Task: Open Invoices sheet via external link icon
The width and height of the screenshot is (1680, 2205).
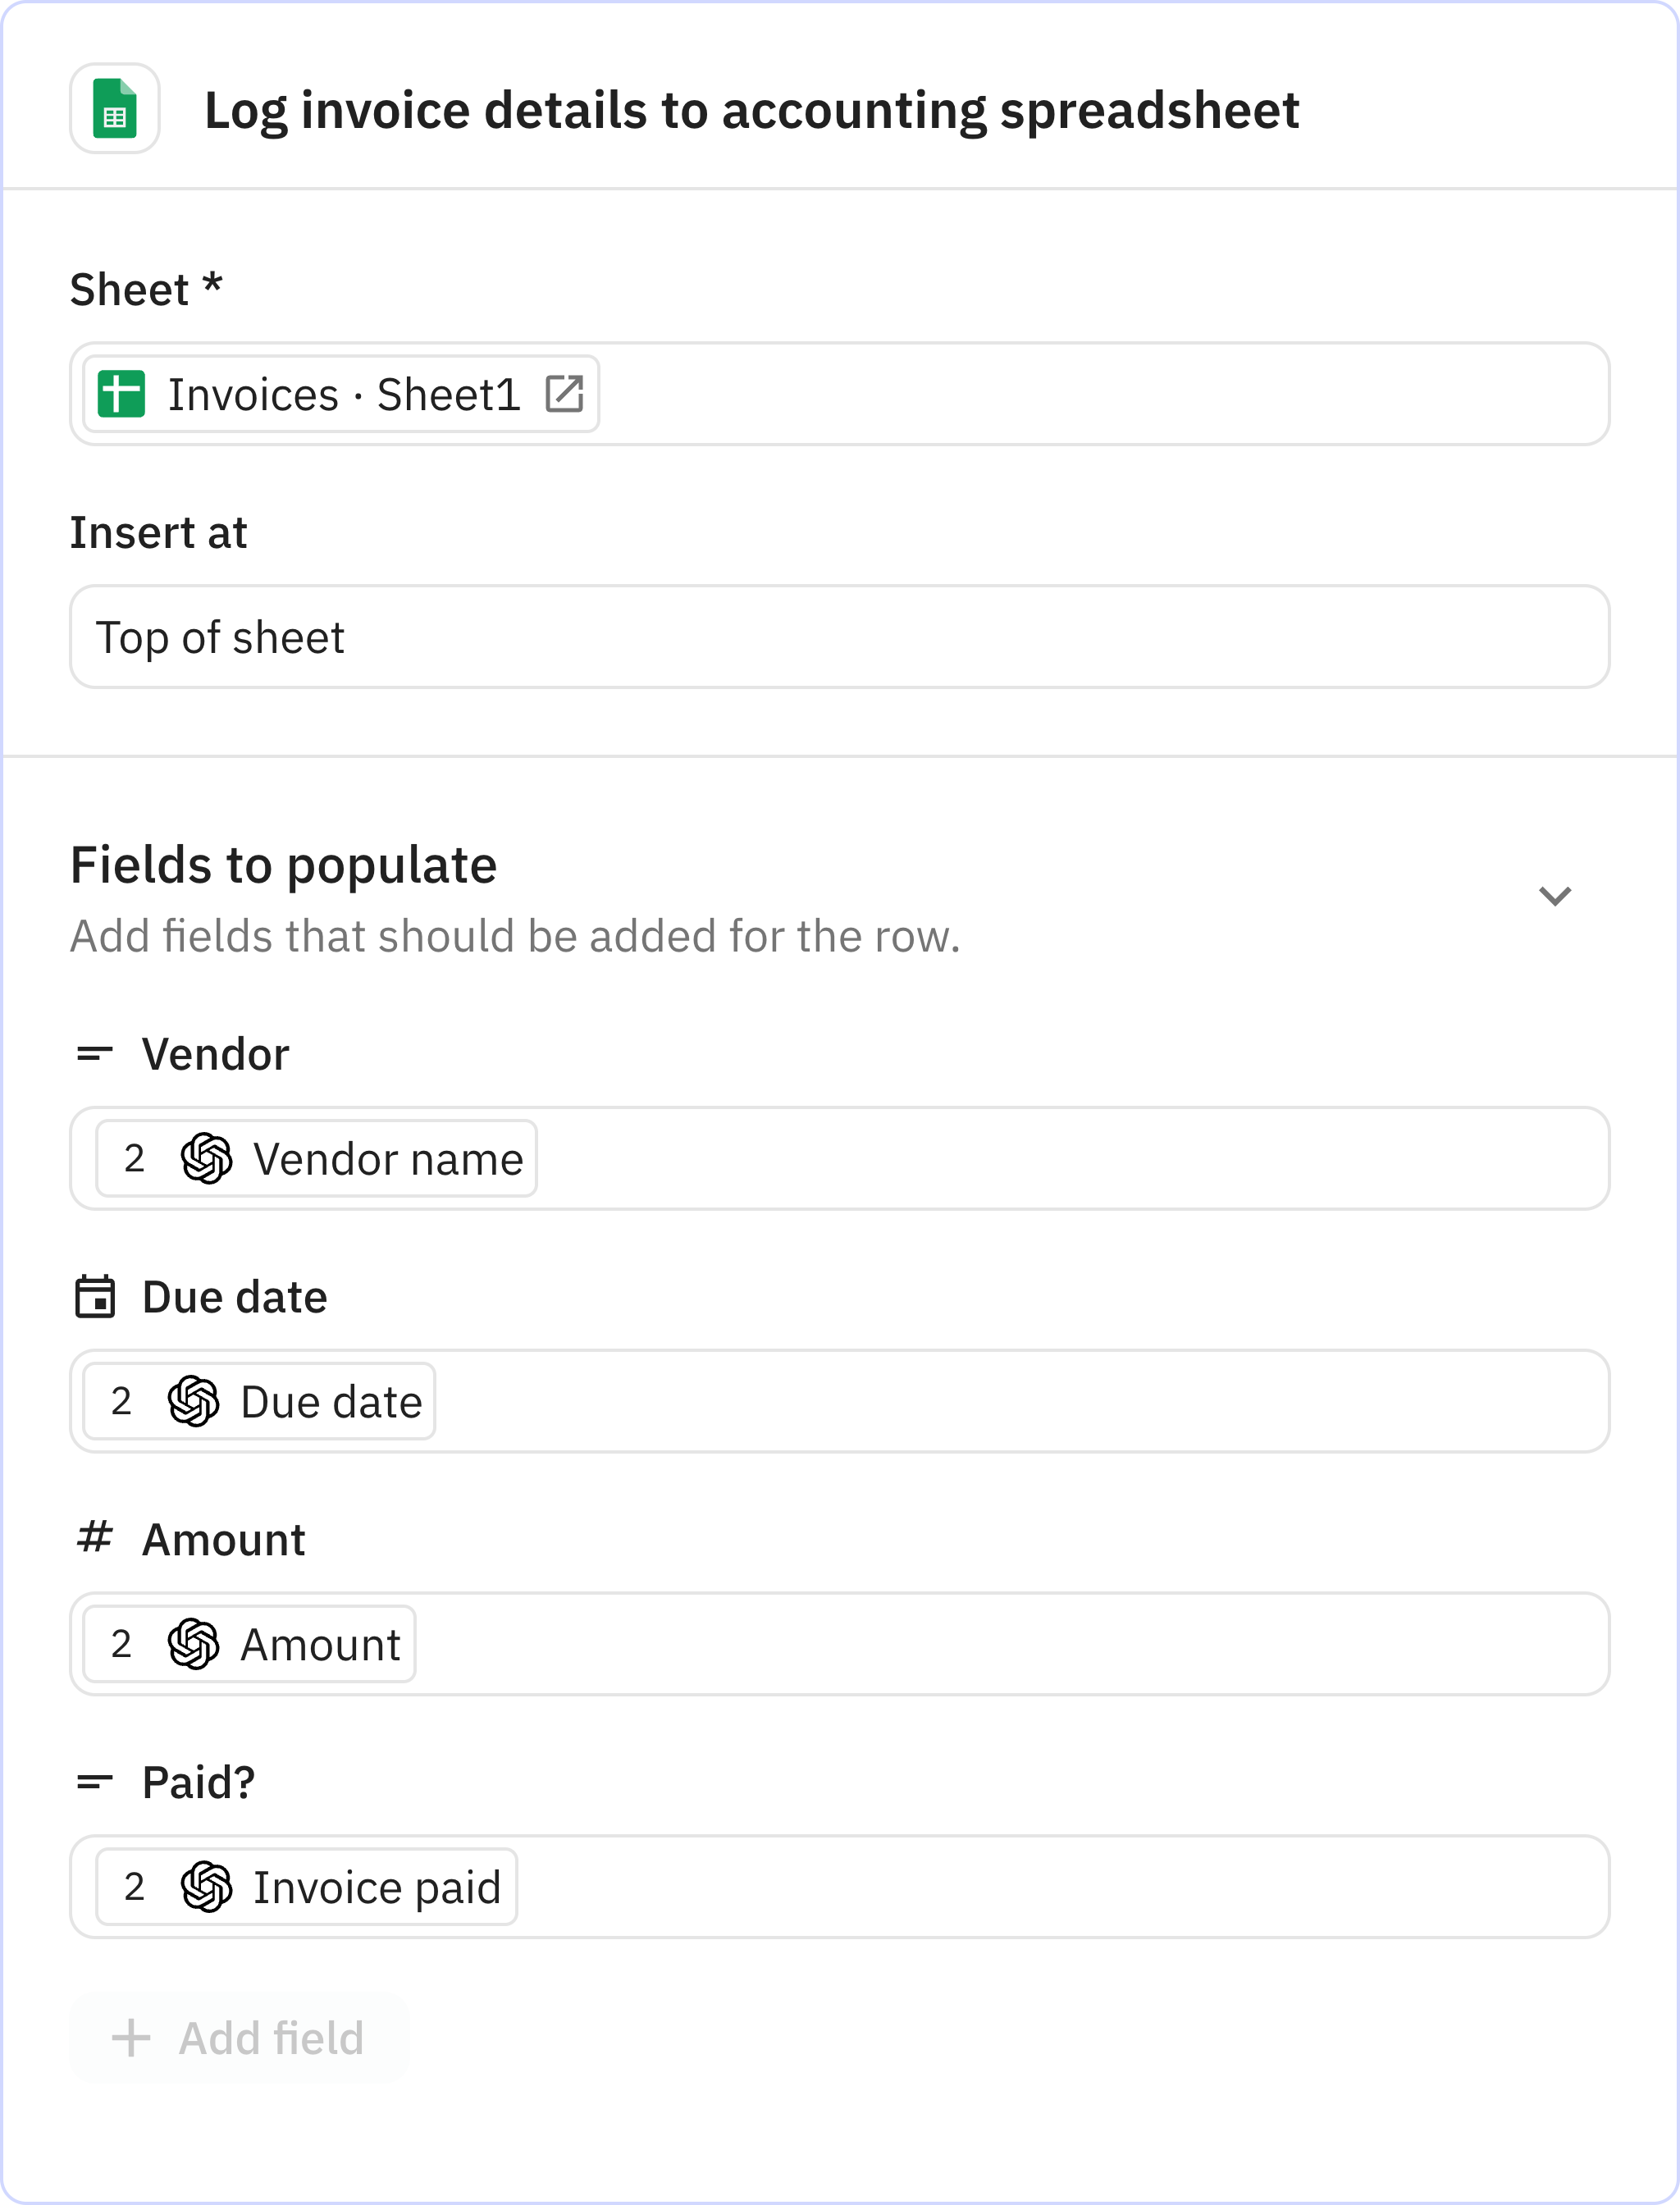Action: click(x=564, y=394)
